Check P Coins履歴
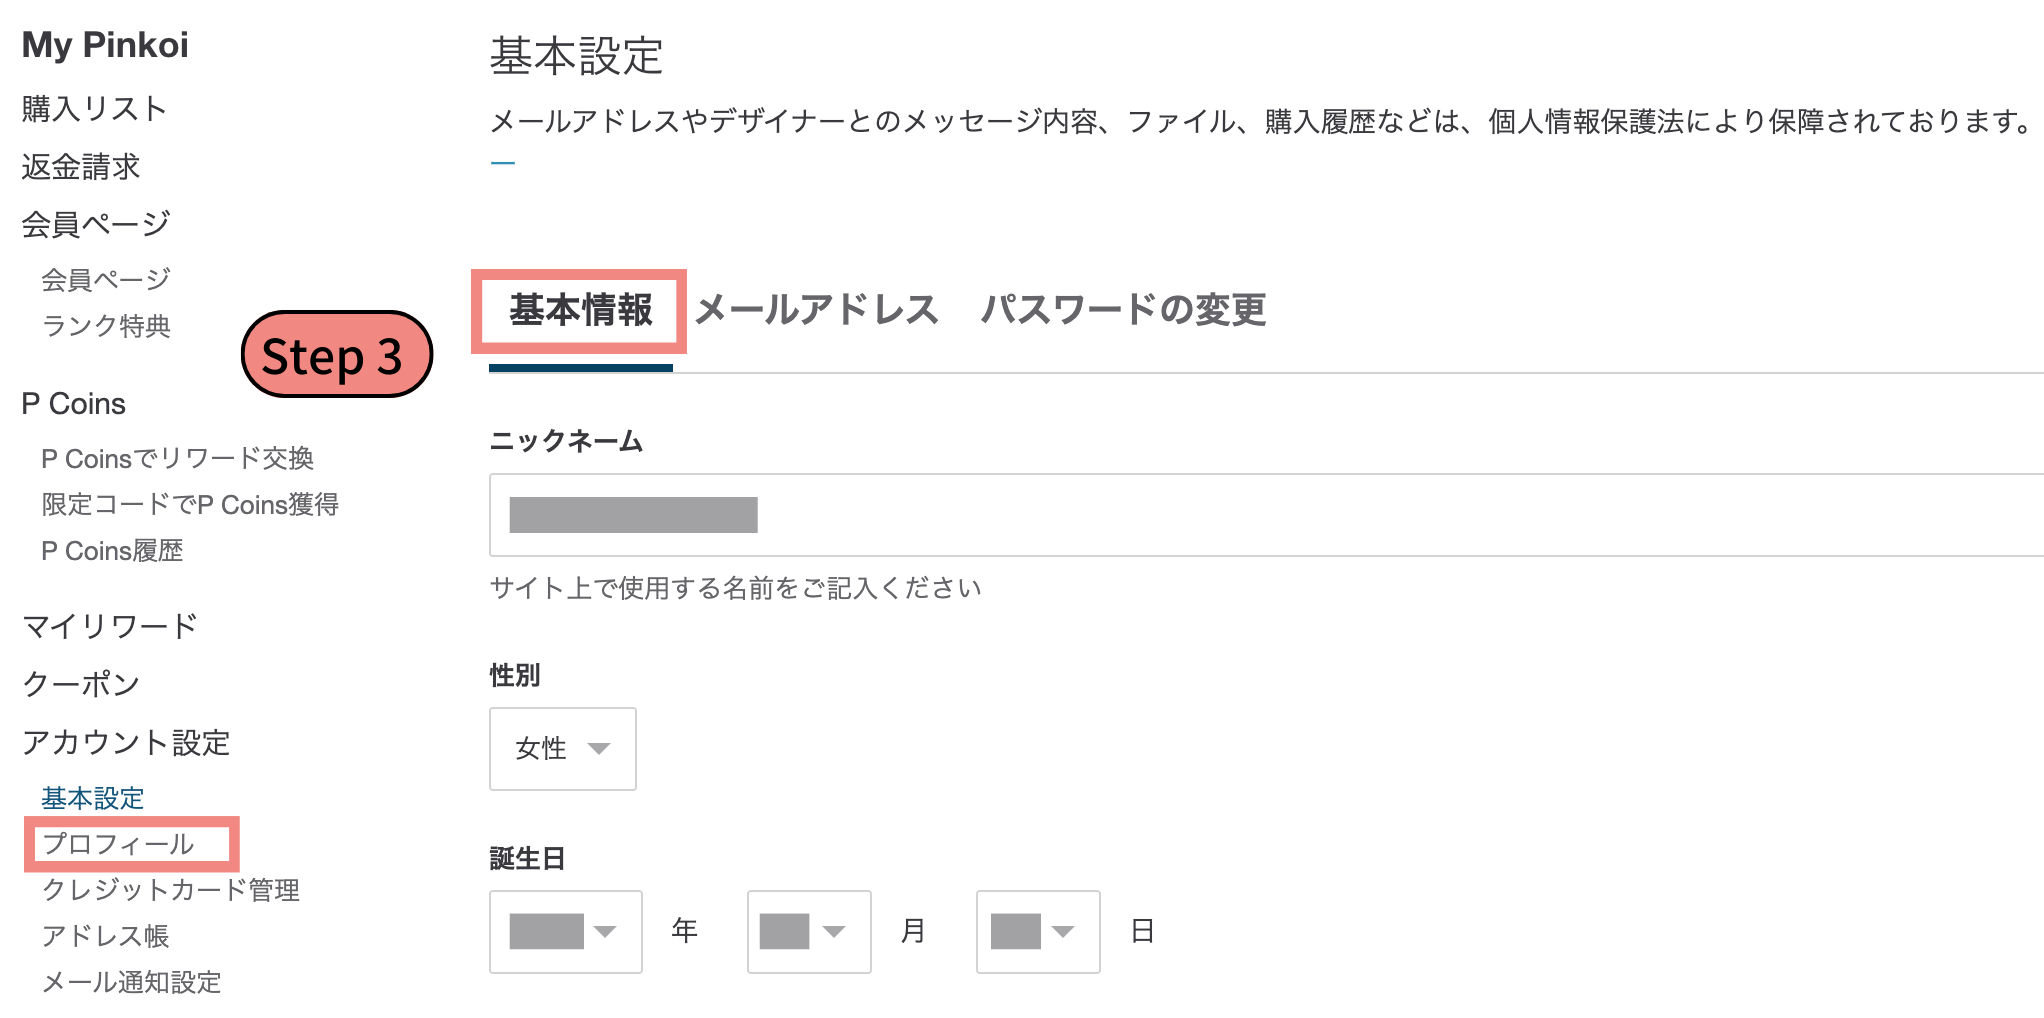Screen dimensions: 2044x1018 click(110, 550)
